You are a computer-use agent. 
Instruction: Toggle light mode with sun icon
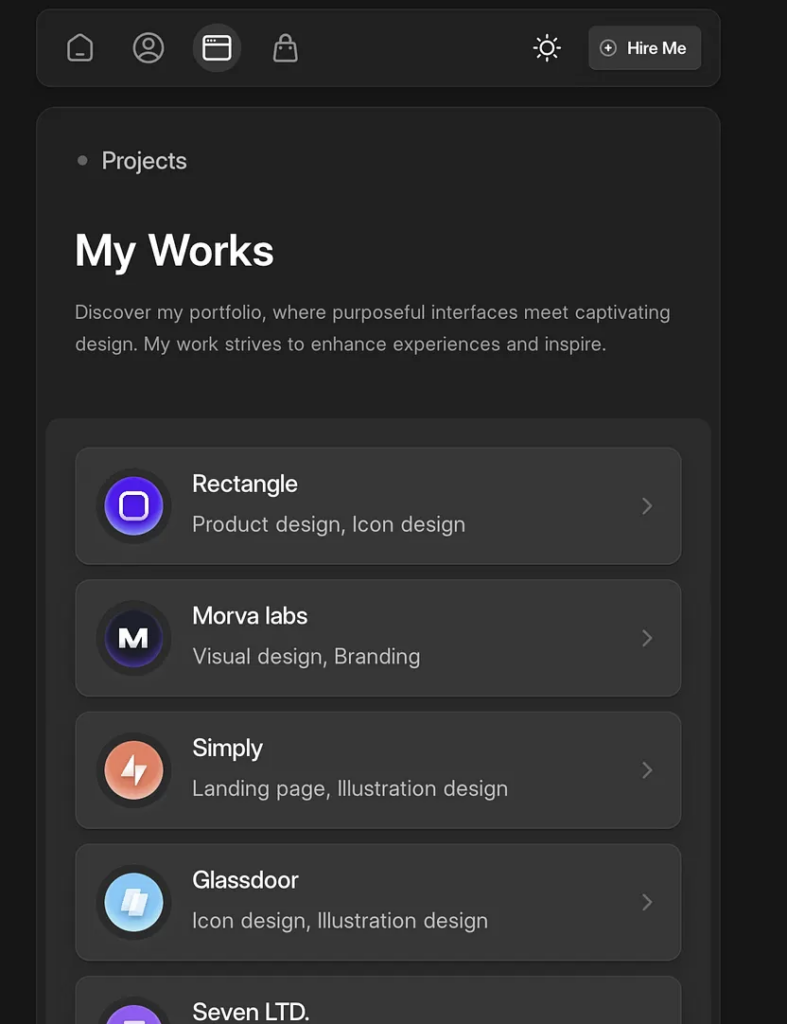[547, 48]
